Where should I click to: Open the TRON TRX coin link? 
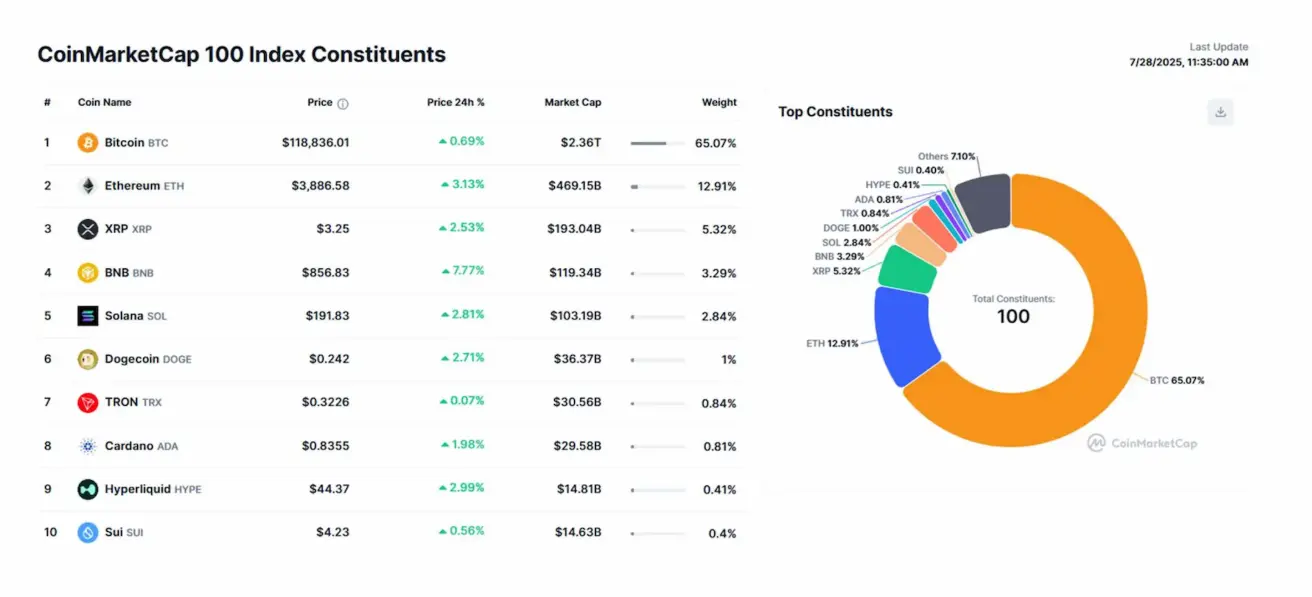(x=133, y=403)
